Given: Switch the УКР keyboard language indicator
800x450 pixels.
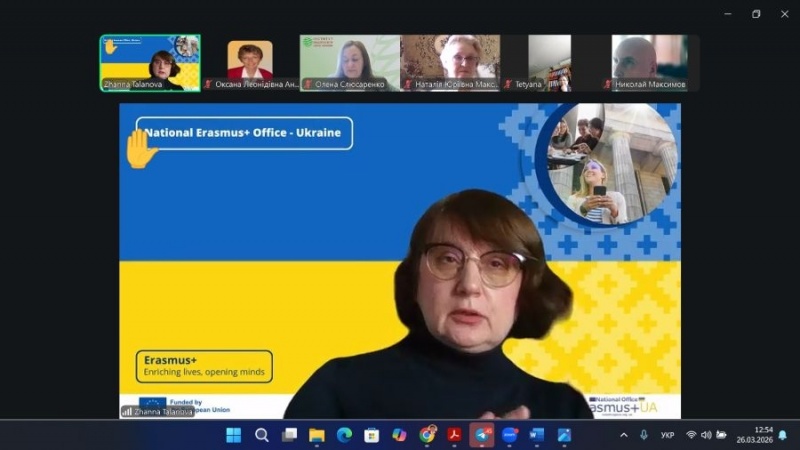Looking at the screenshot, I should point(667,435).
